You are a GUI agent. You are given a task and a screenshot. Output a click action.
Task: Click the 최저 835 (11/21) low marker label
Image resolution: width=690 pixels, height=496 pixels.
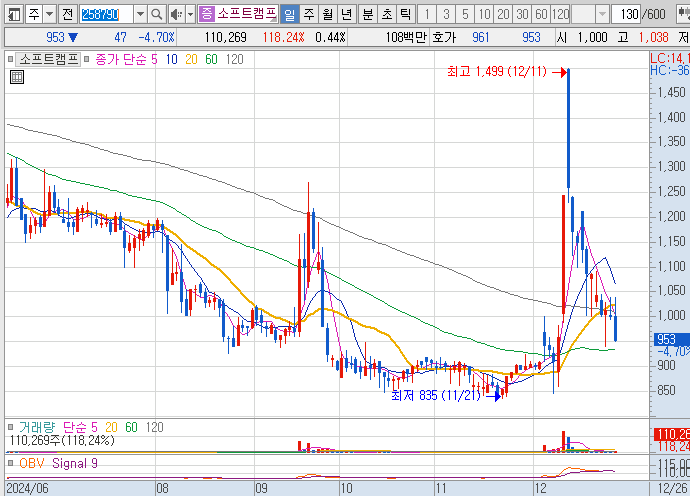435,395
